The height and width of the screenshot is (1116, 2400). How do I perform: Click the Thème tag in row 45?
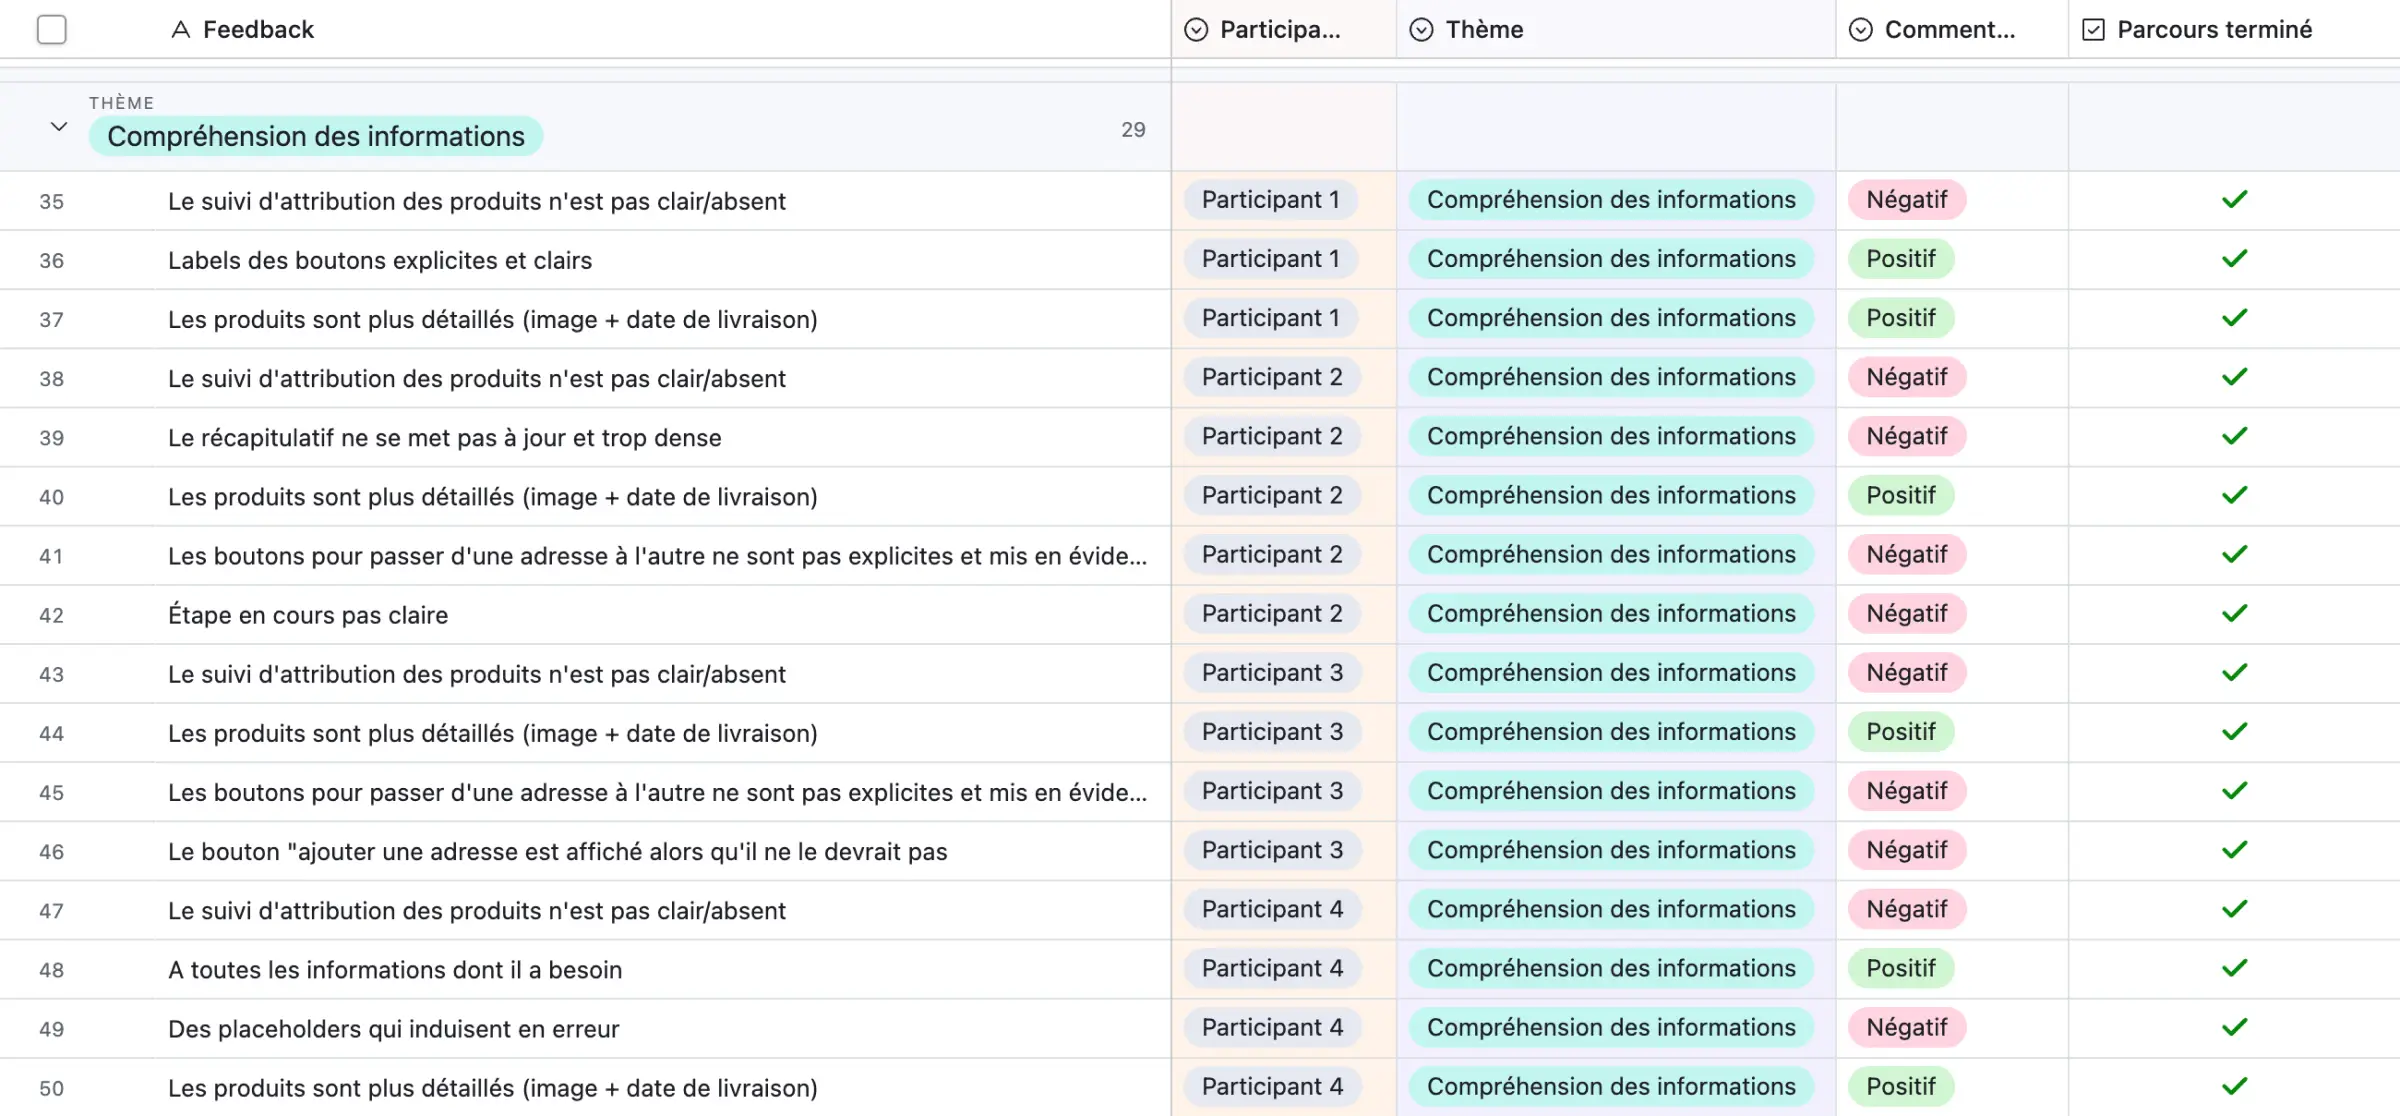1611,791
